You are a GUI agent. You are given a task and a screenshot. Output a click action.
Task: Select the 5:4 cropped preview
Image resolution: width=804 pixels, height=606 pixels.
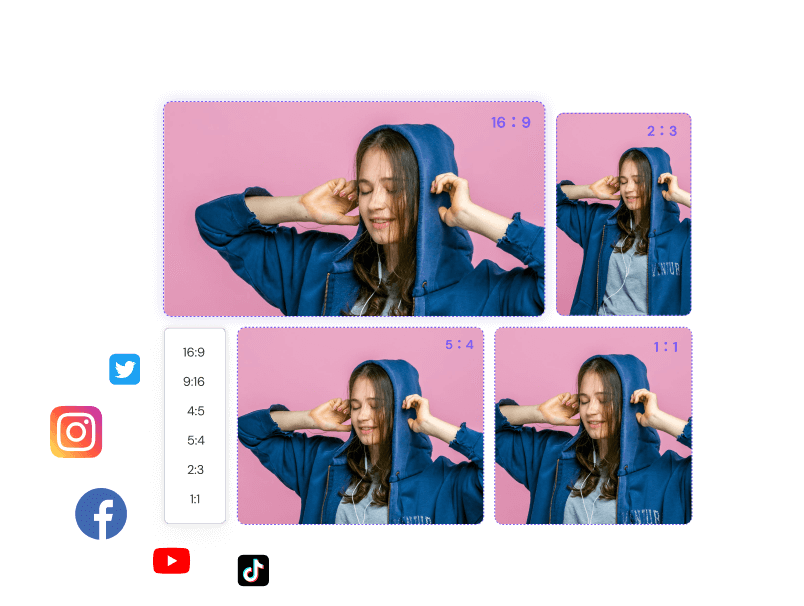[x=360, y=425]
